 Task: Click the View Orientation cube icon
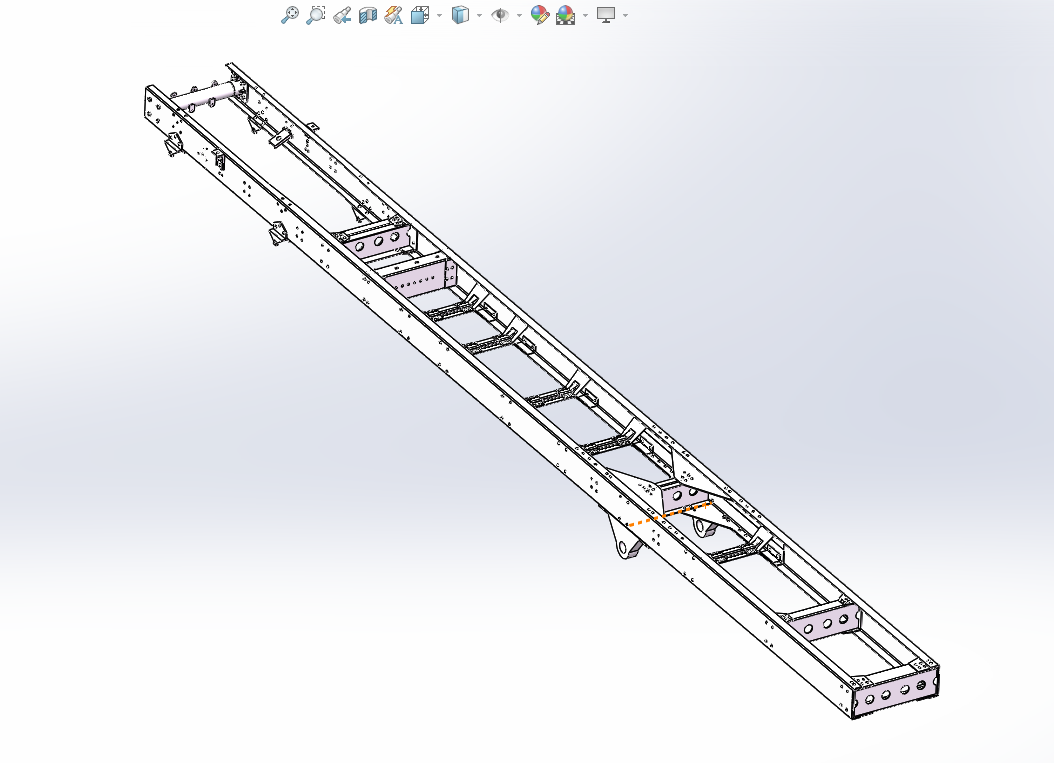coord(420,15)
